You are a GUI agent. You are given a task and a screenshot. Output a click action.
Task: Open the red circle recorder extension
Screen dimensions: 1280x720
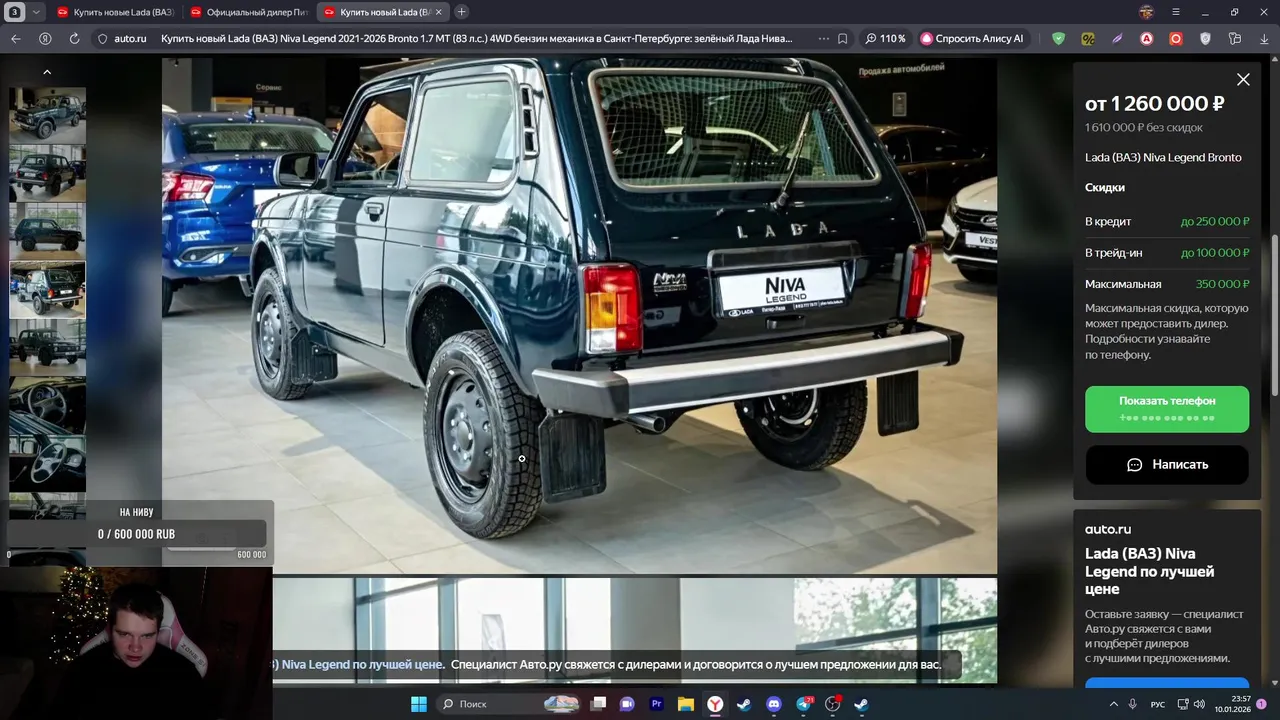(1176, 39)
